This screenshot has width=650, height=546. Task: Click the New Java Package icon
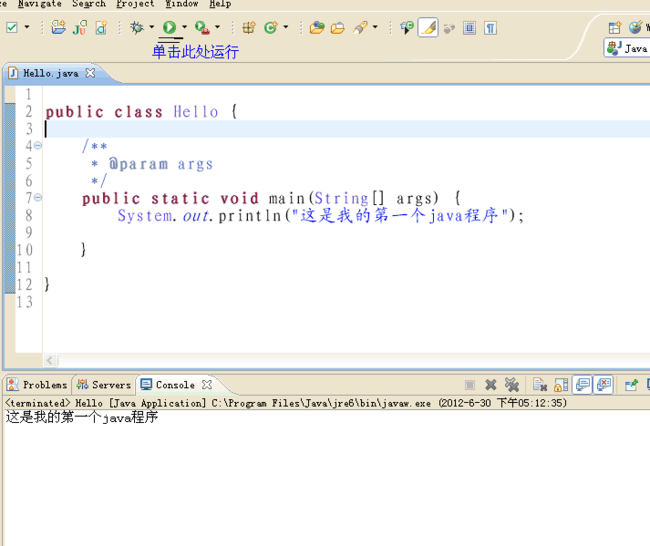[249, 28]
